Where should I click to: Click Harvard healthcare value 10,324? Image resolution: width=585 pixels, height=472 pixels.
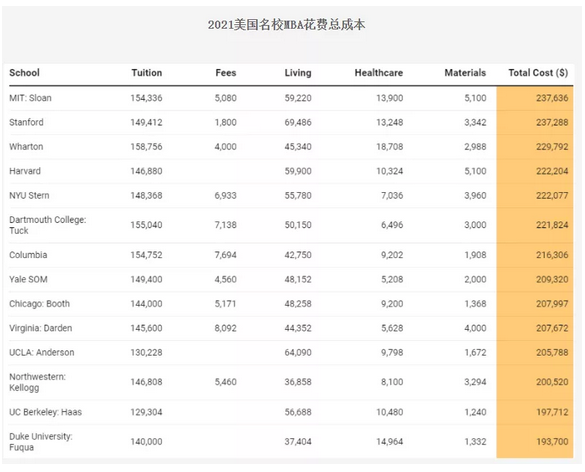point(390,171)
